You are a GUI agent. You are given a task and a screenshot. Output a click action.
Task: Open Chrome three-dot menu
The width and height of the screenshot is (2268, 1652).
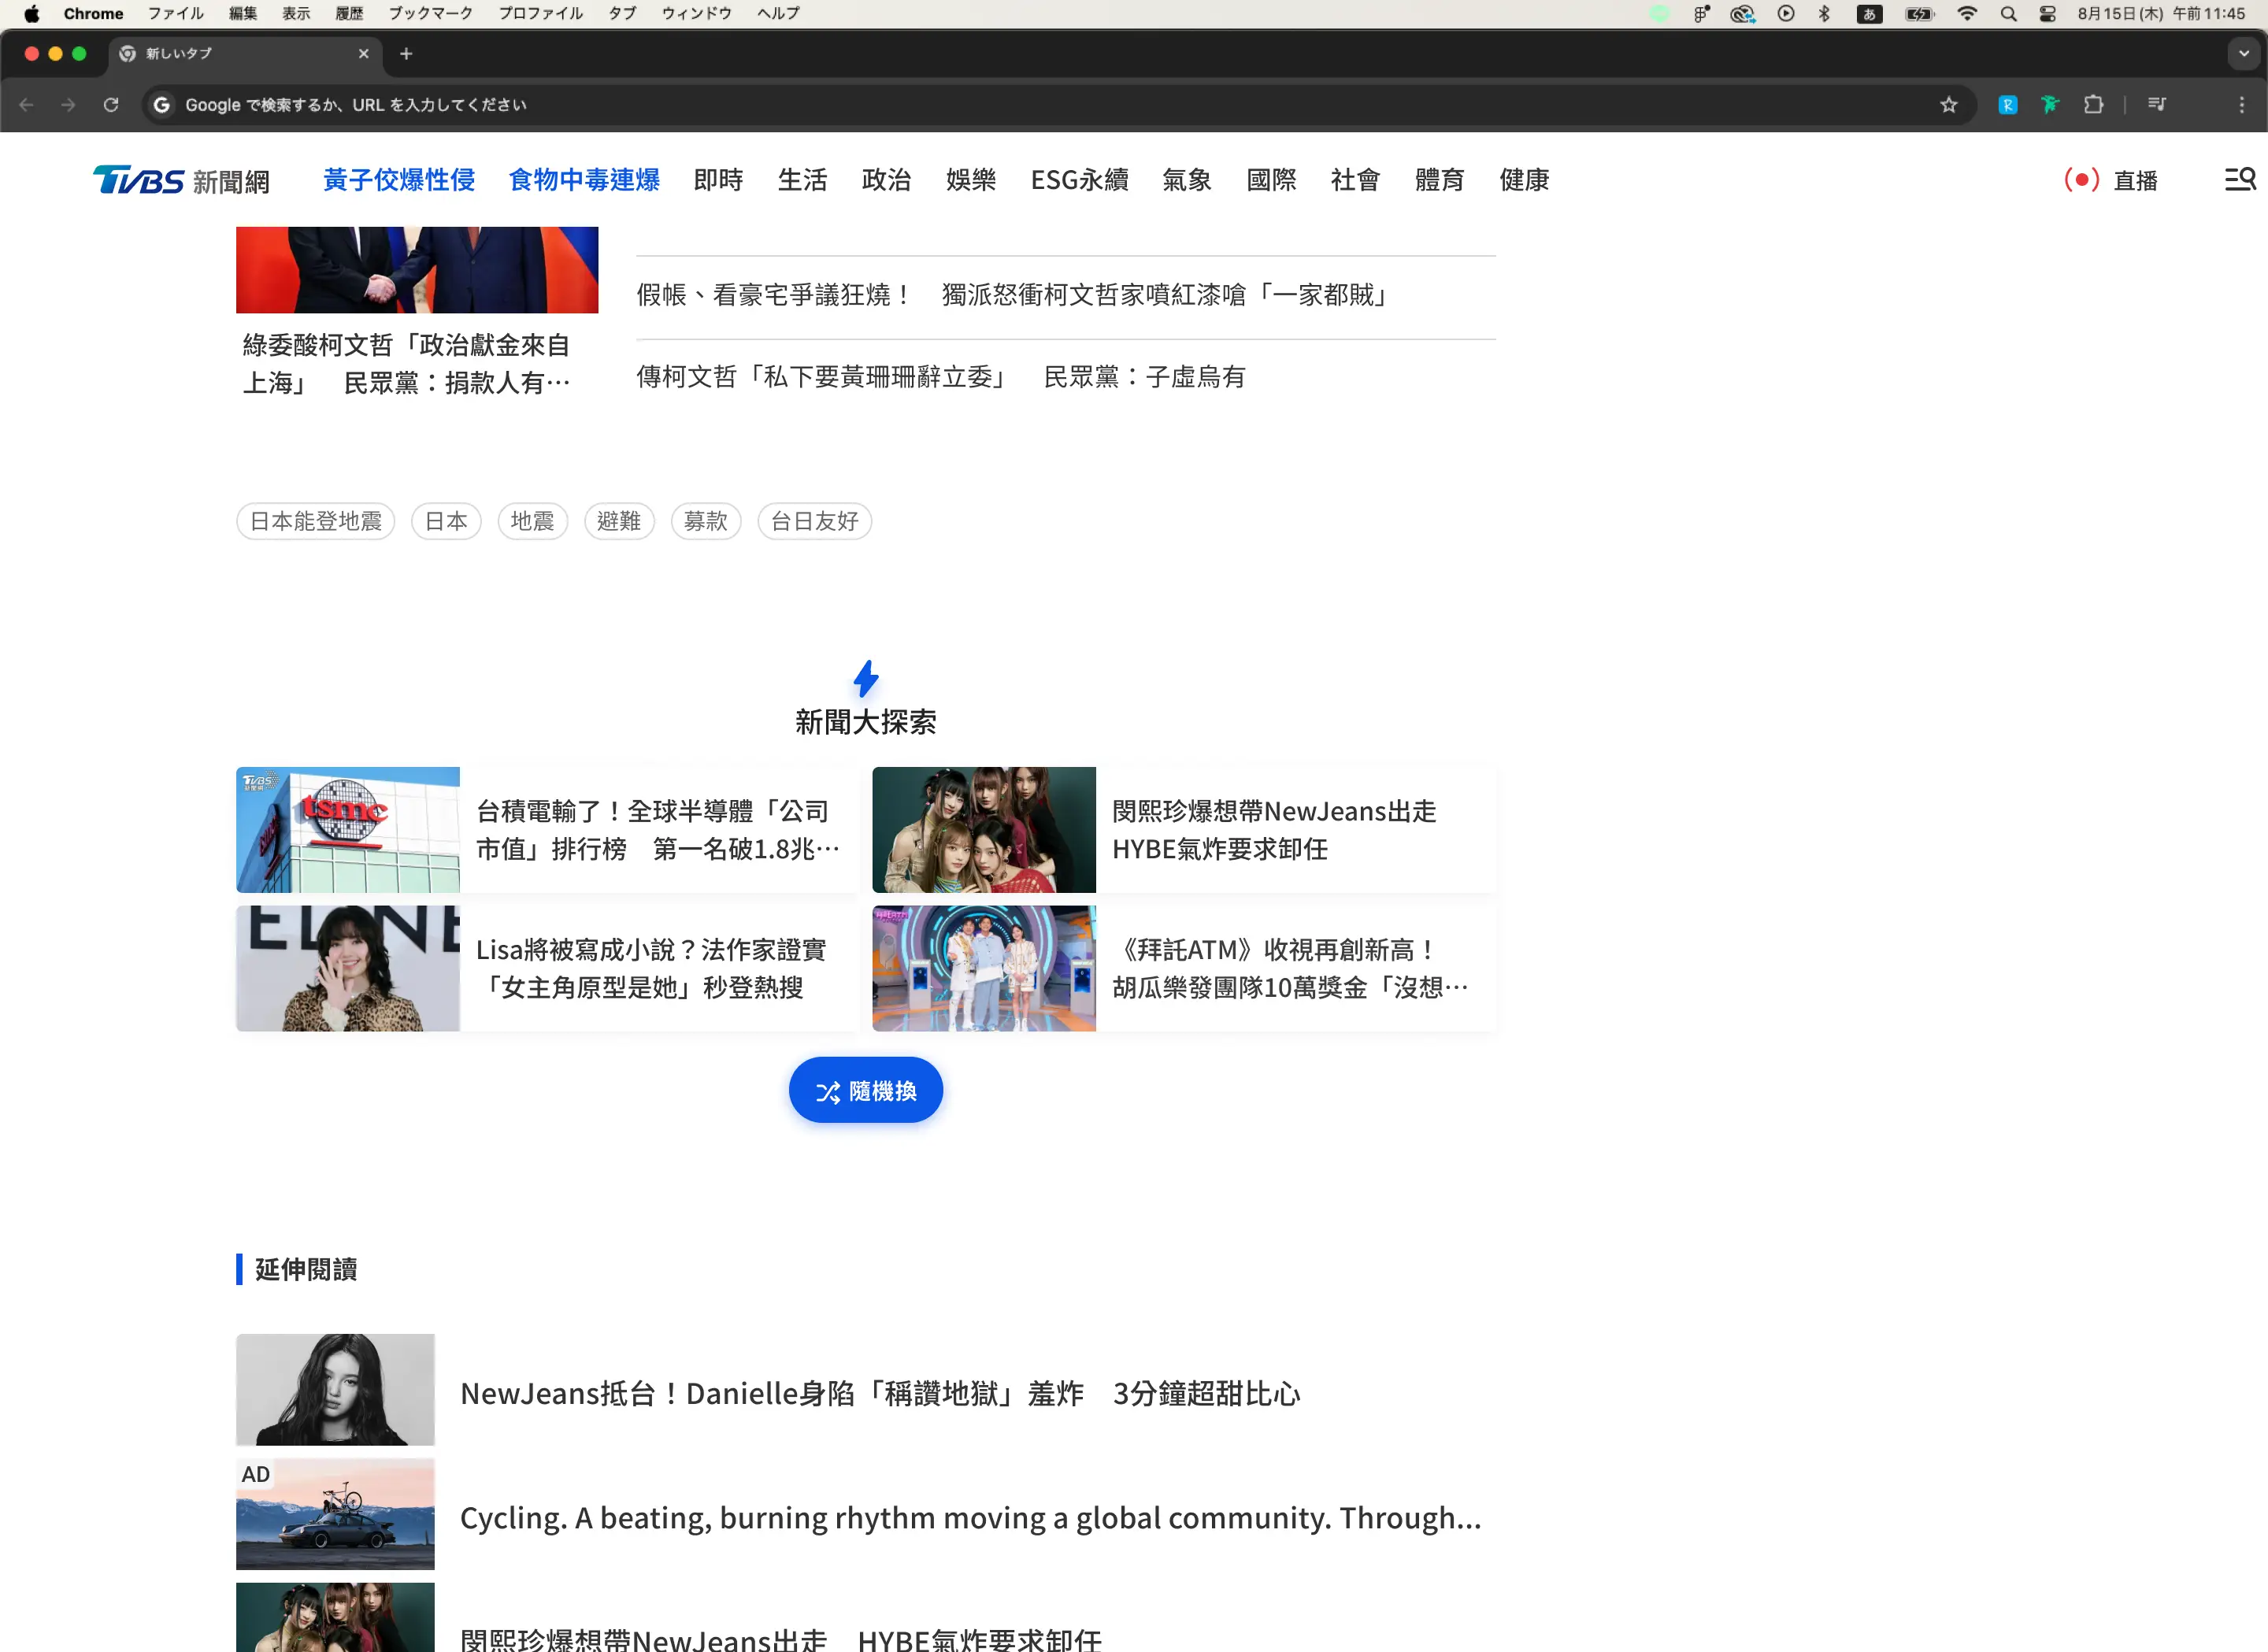[2241, 105]
